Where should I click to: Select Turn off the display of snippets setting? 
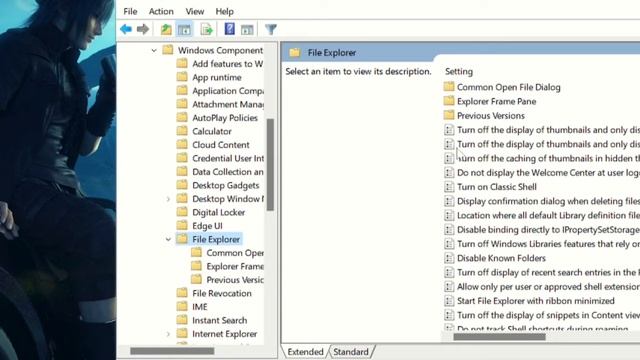[x=542, y=315]
